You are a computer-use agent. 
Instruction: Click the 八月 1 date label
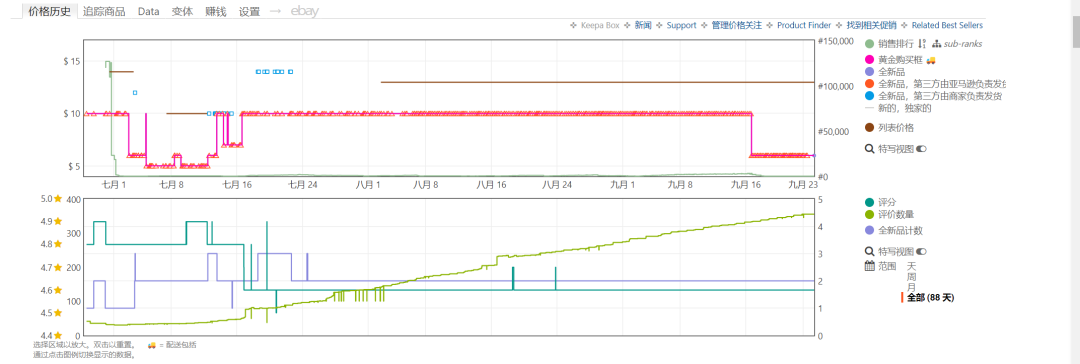tap(368, 185)
